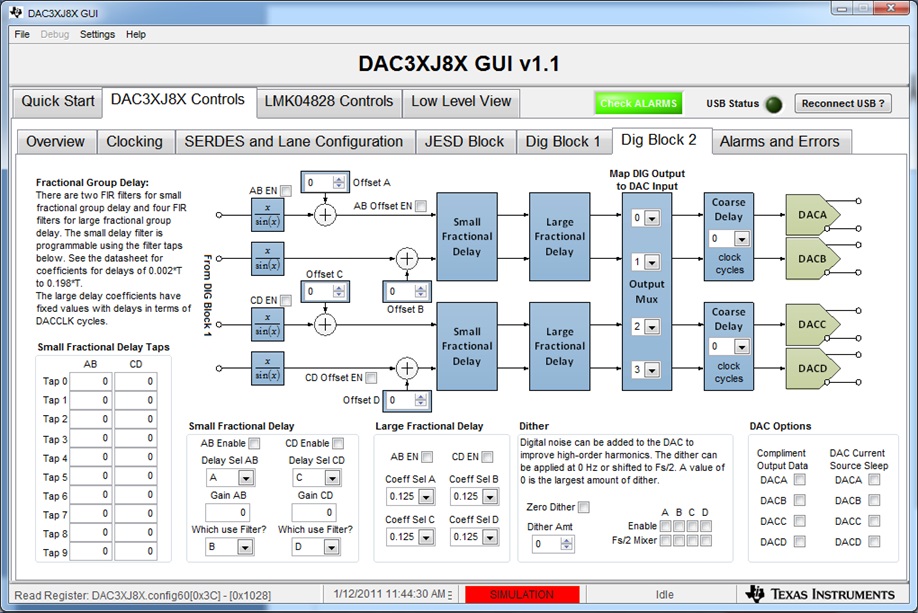Open Which use Filter dropdown showing D
The width and height of the screenshot is (918, 613).
pyautogui.click(x=331, y=547)
